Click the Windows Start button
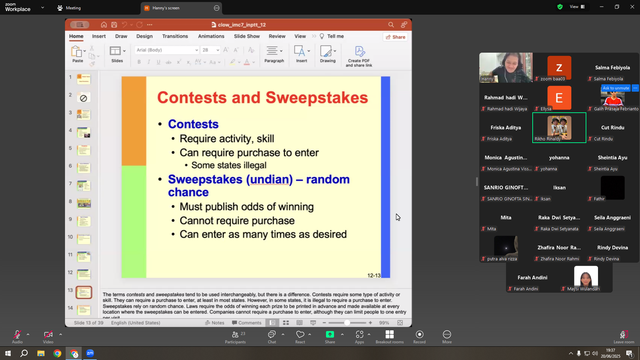The width and height of the screenshot is (640, 360). [x=7, y=353]
